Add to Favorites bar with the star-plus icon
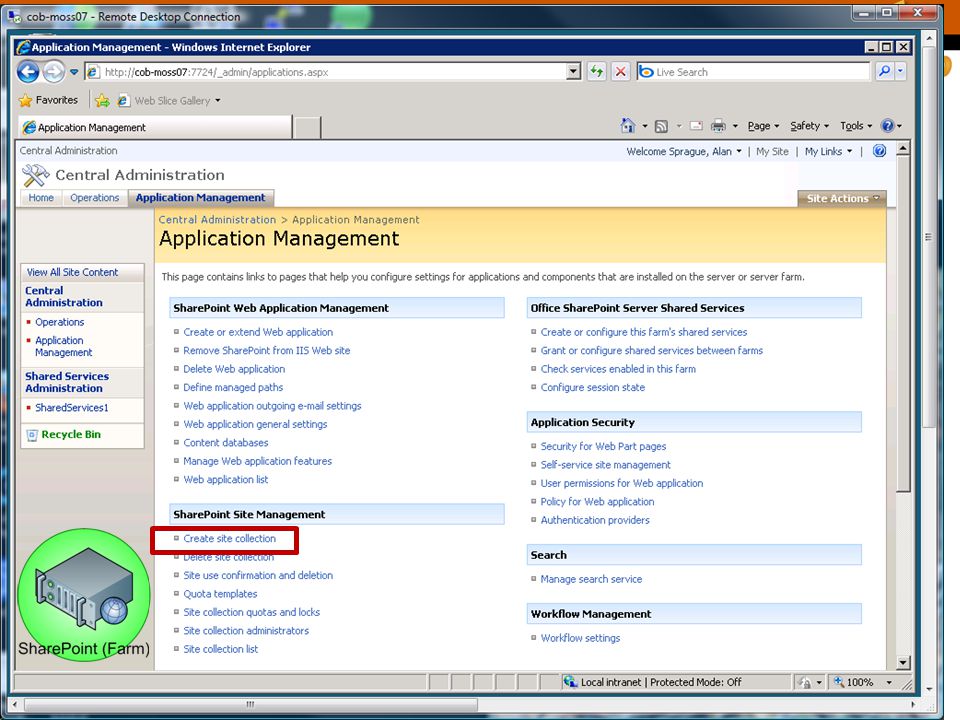Image resolution: width=960 pixels, height=720 pixels. [102, 100]
